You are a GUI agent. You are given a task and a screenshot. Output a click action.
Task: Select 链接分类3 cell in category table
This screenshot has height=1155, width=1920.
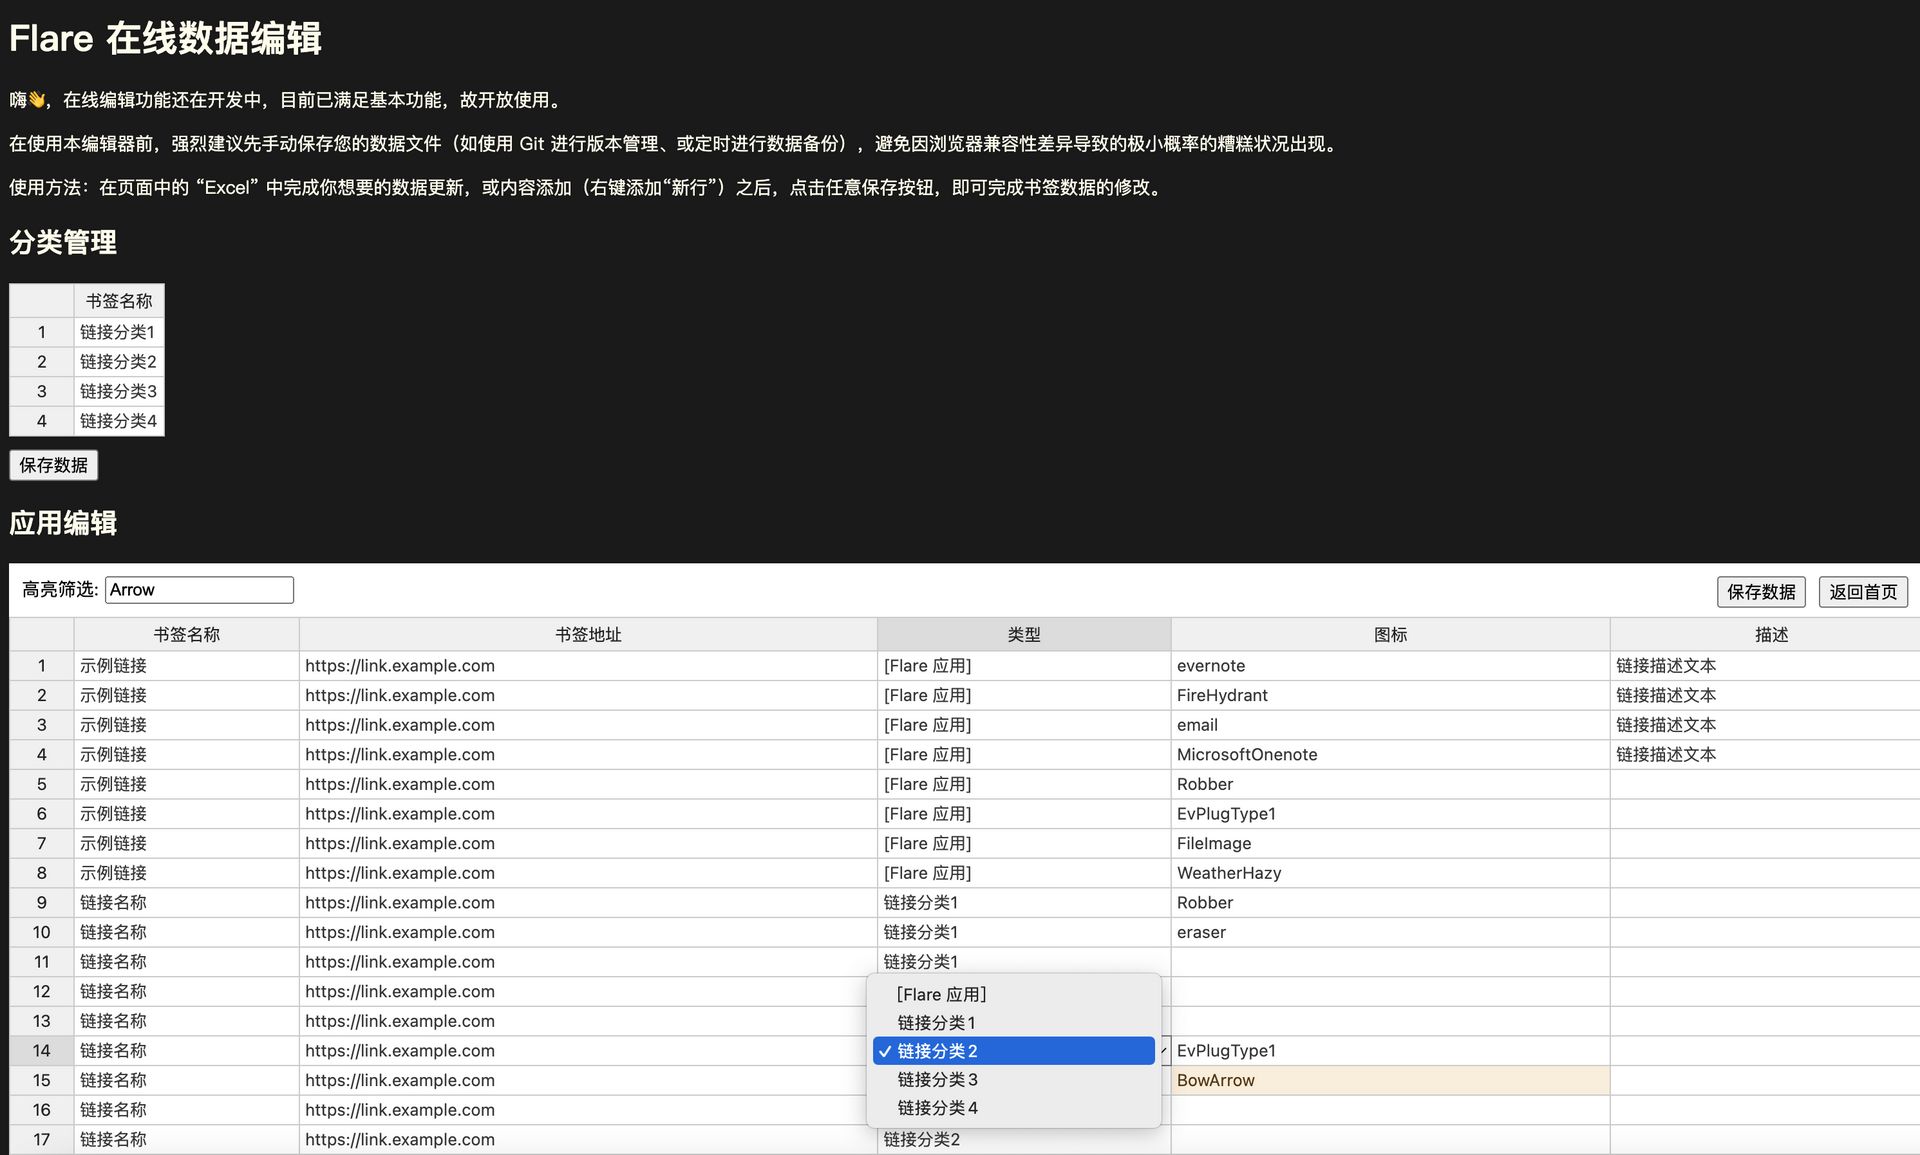pyautogui.click(x=118, y=391)
